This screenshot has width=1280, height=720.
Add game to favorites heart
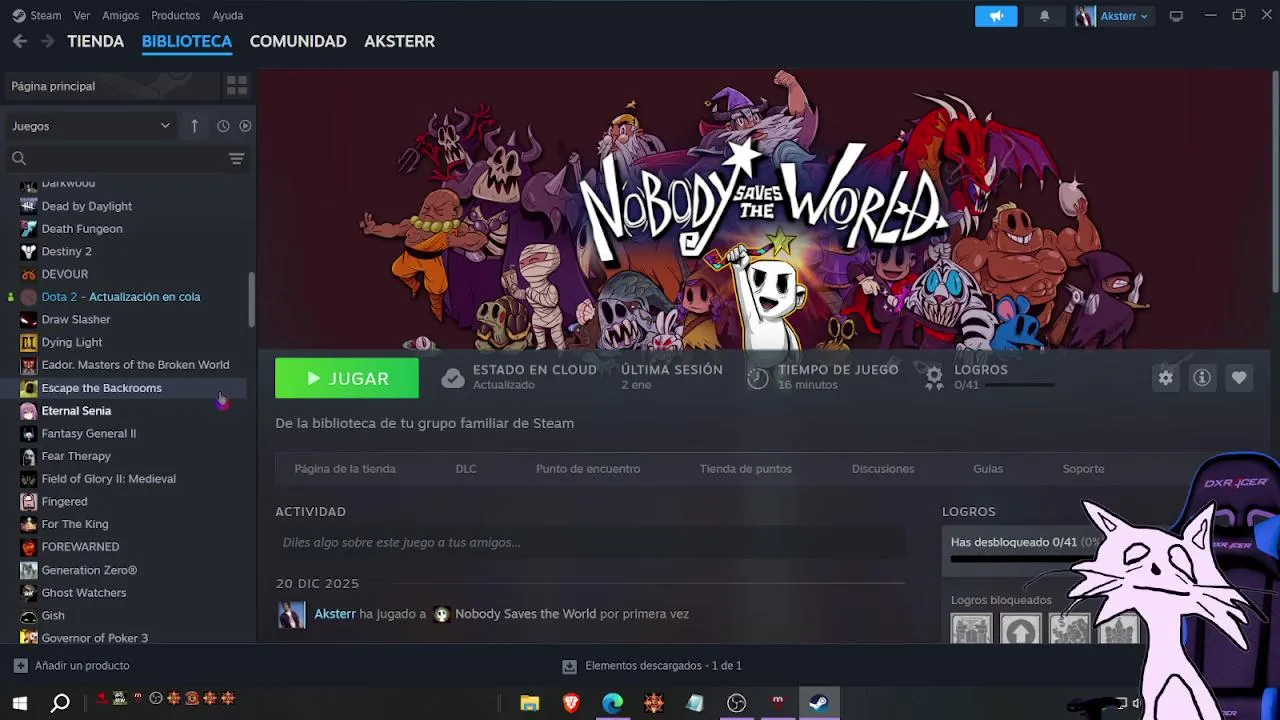point(1239,378)
